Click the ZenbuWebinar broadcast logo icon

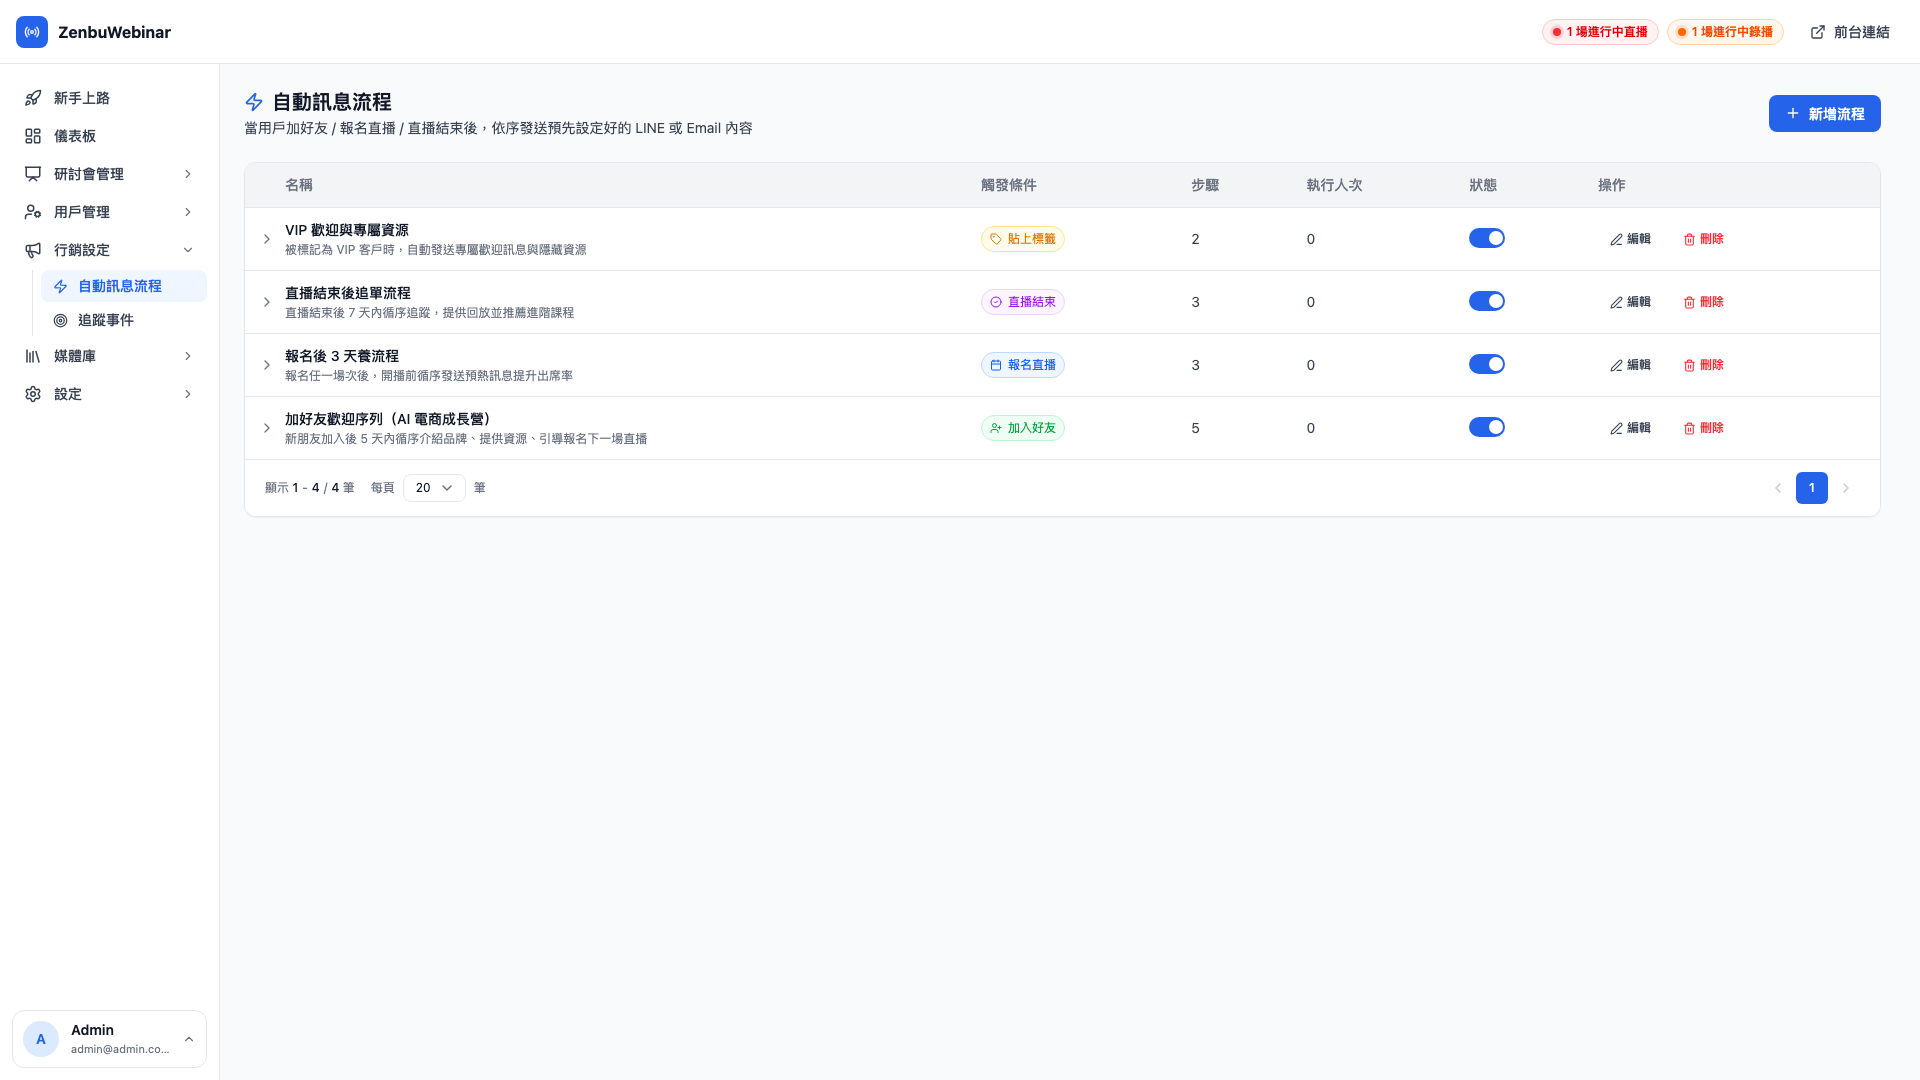point(32,32)
